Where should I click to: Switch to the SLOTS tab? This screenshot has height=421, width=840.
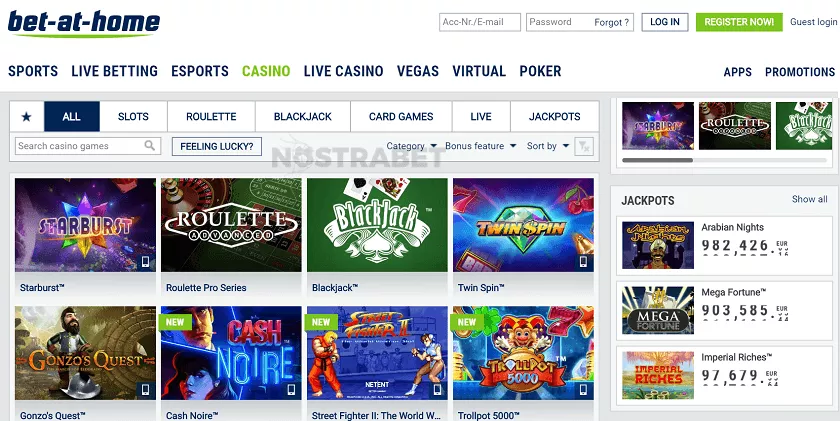133,116
